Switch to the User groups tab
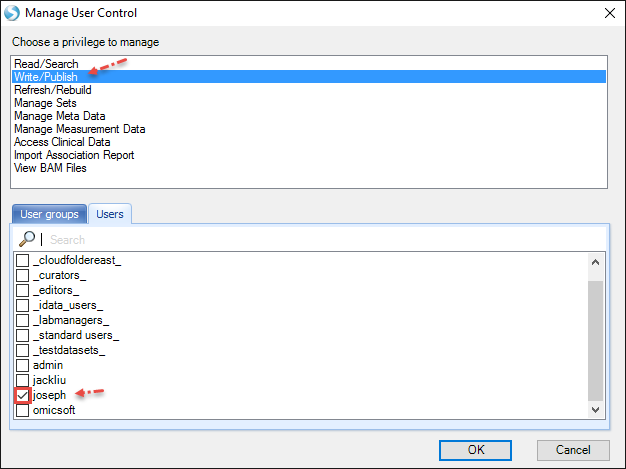Viewport: 626px width, 469px height. point(50,214)
